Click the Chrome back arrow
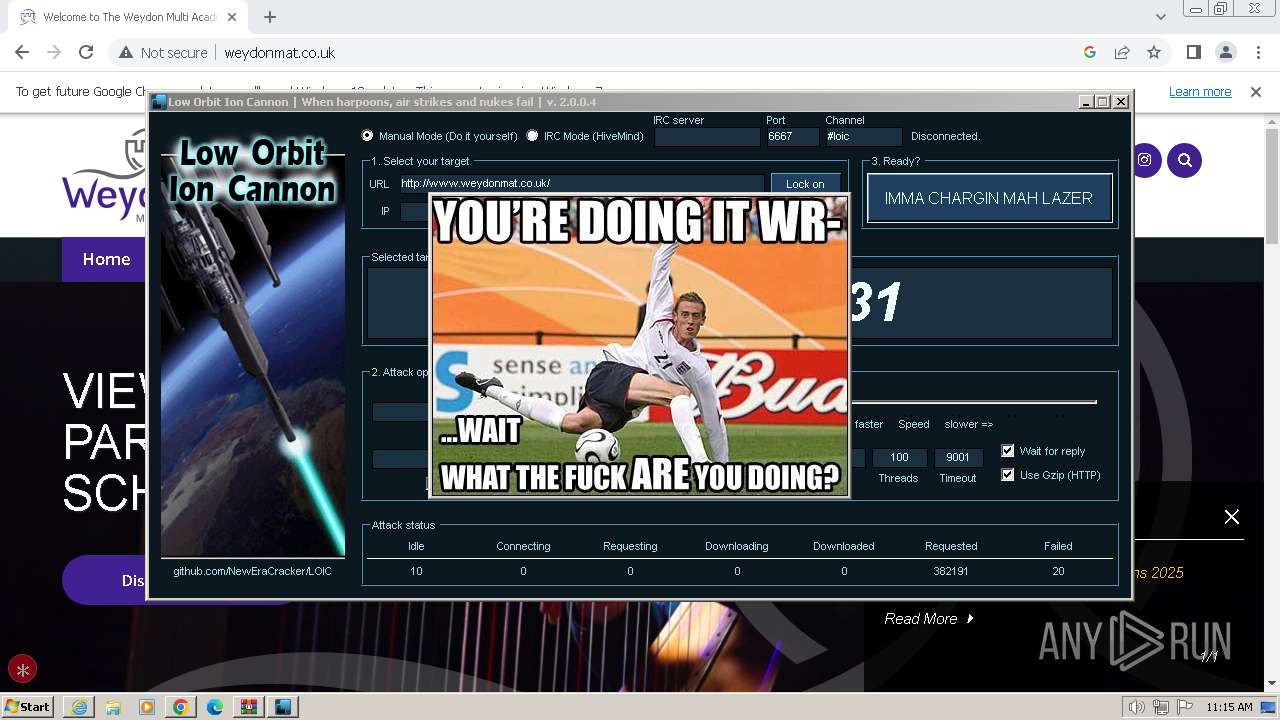The width and height of the screenshot is (1280, 720). (x=22, y=52)
